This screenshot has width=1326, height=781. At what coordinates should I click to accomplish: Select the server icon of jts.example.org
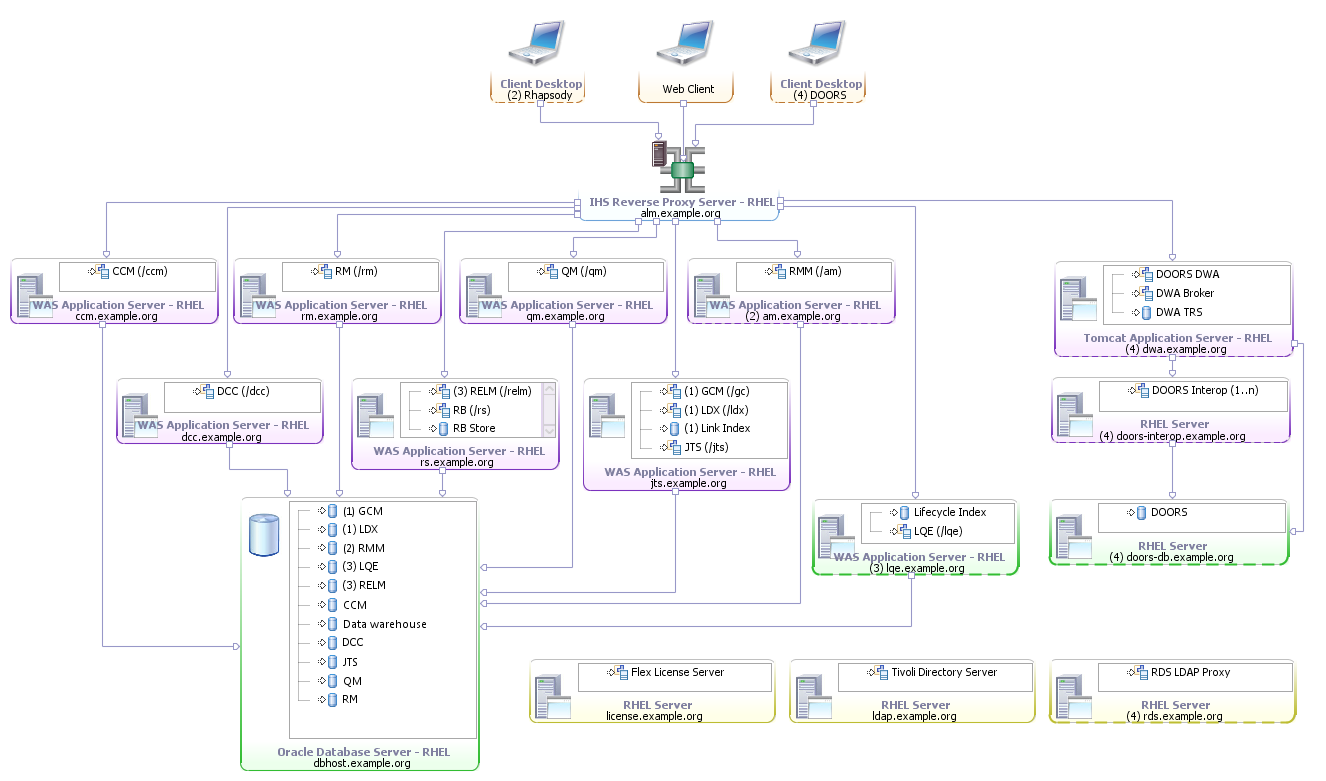coord(607,417)
